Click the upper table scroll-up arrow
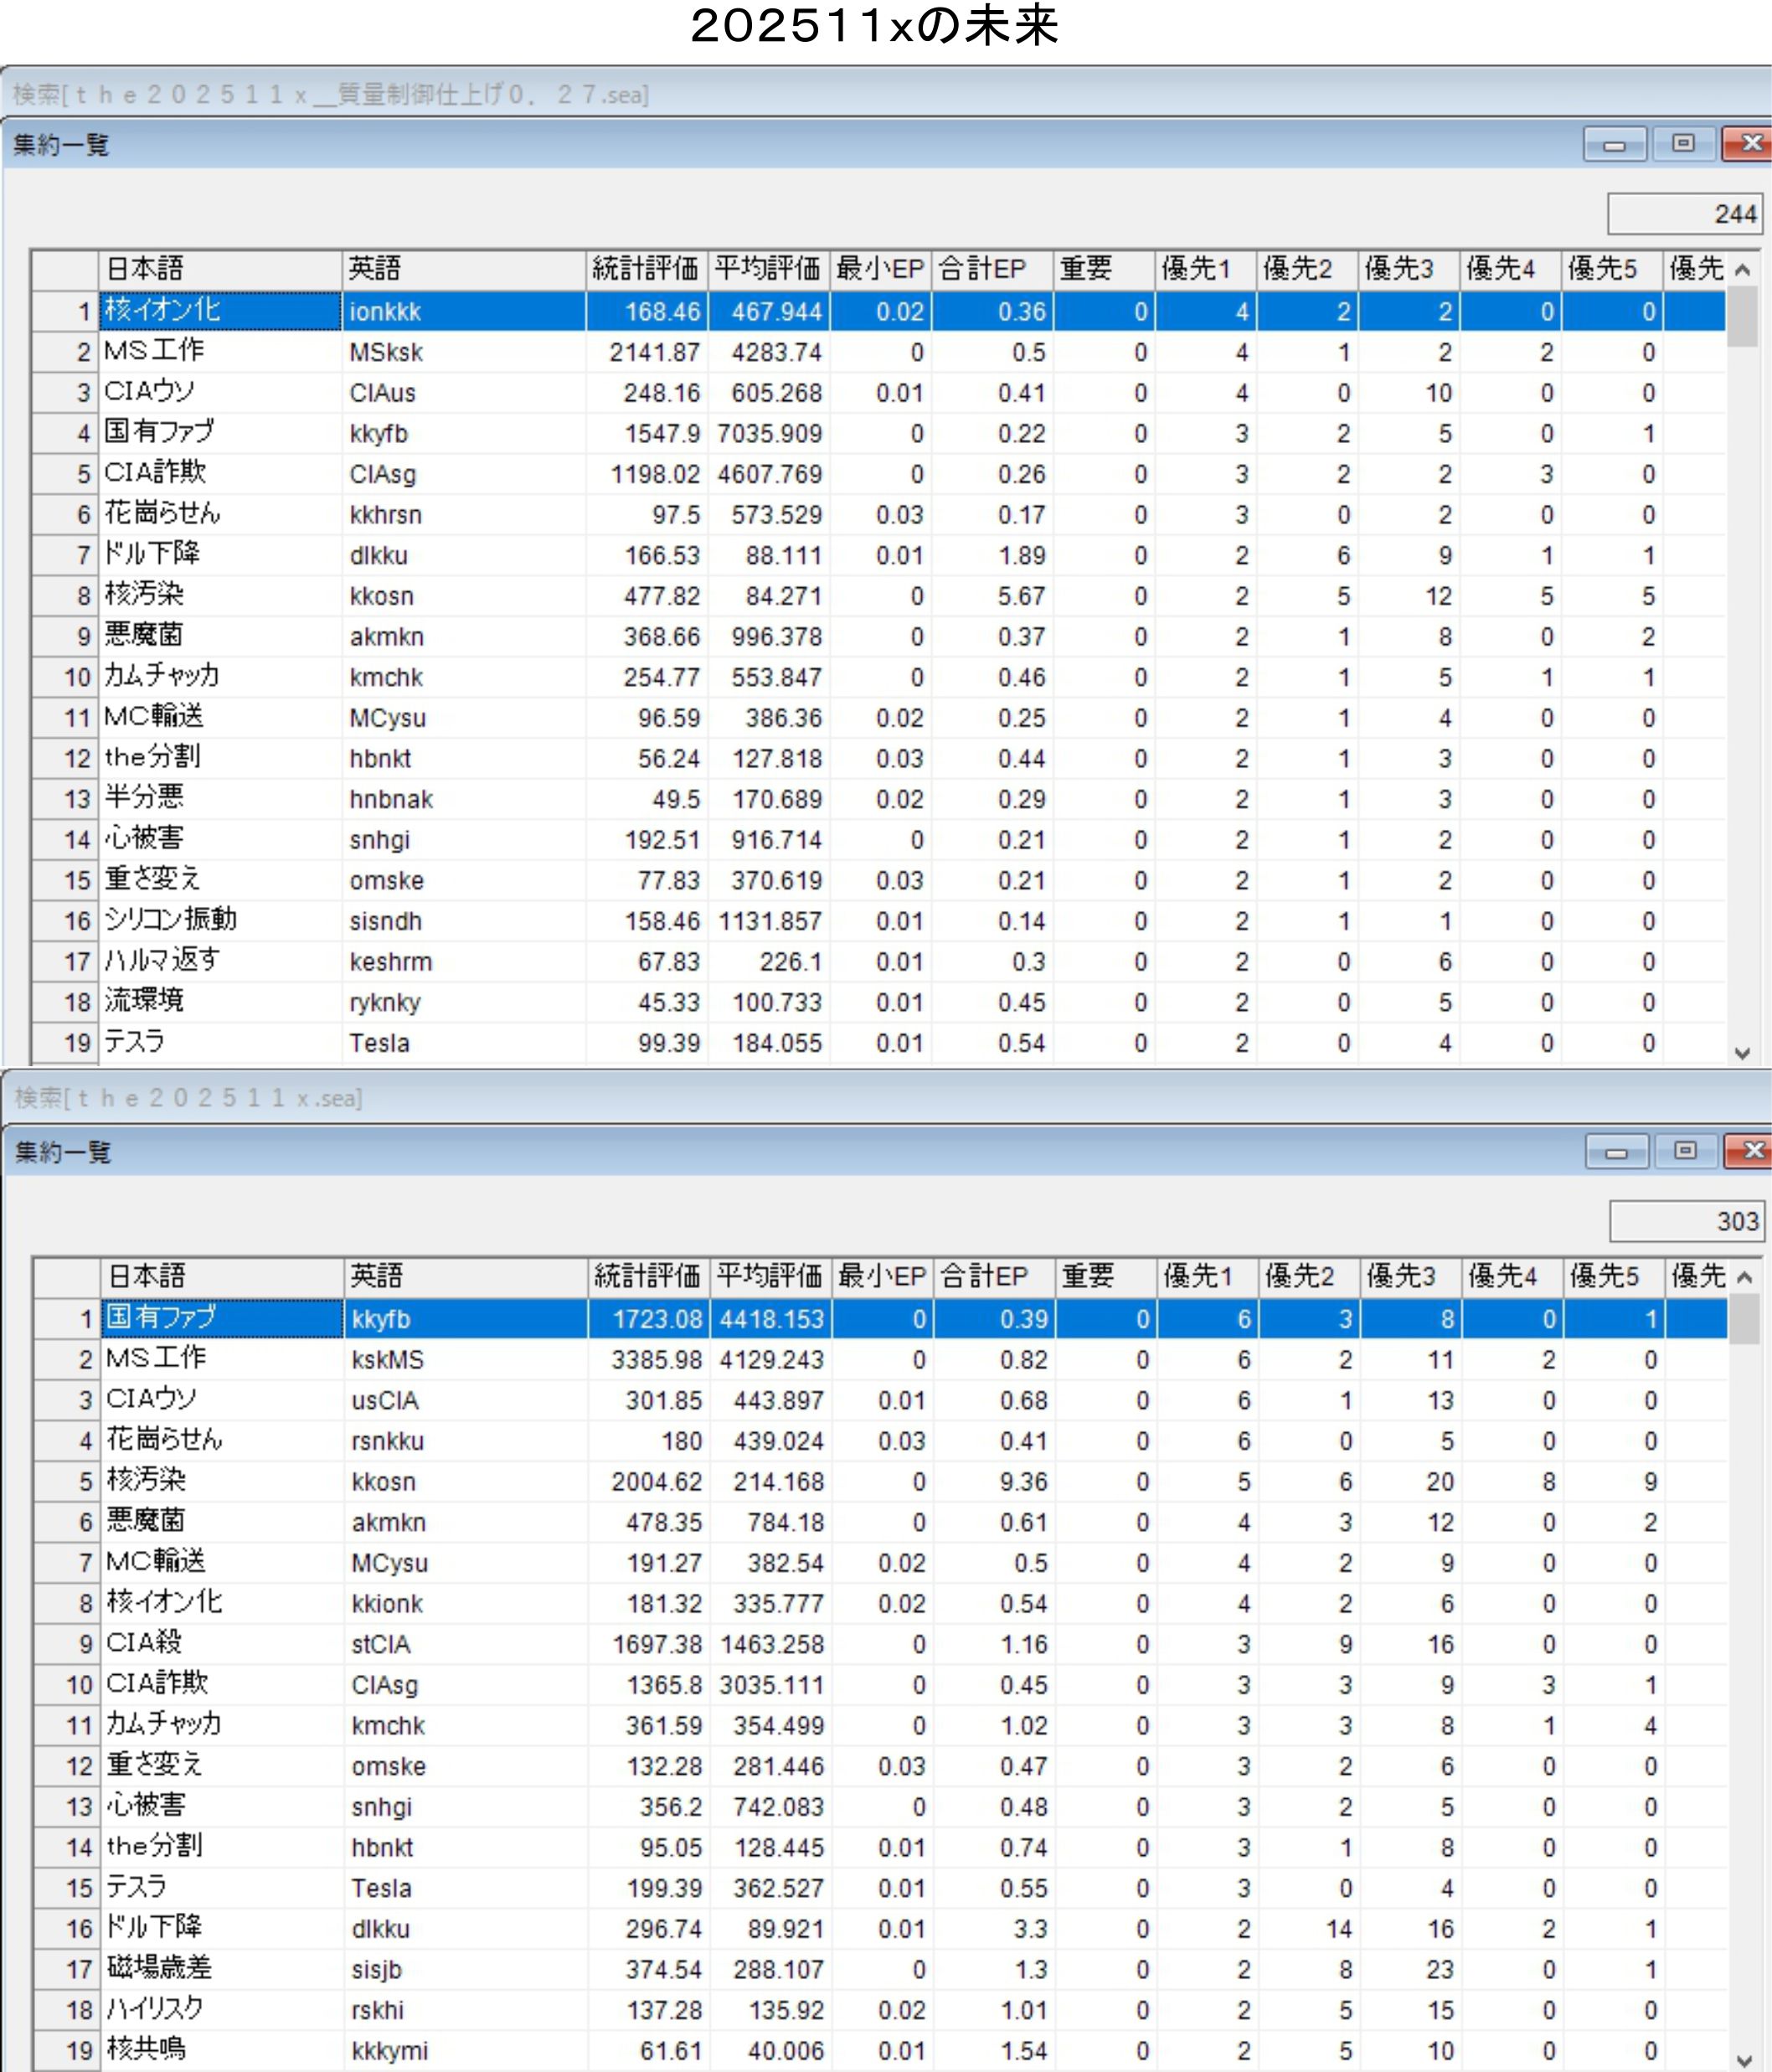 coord(1742,269)
